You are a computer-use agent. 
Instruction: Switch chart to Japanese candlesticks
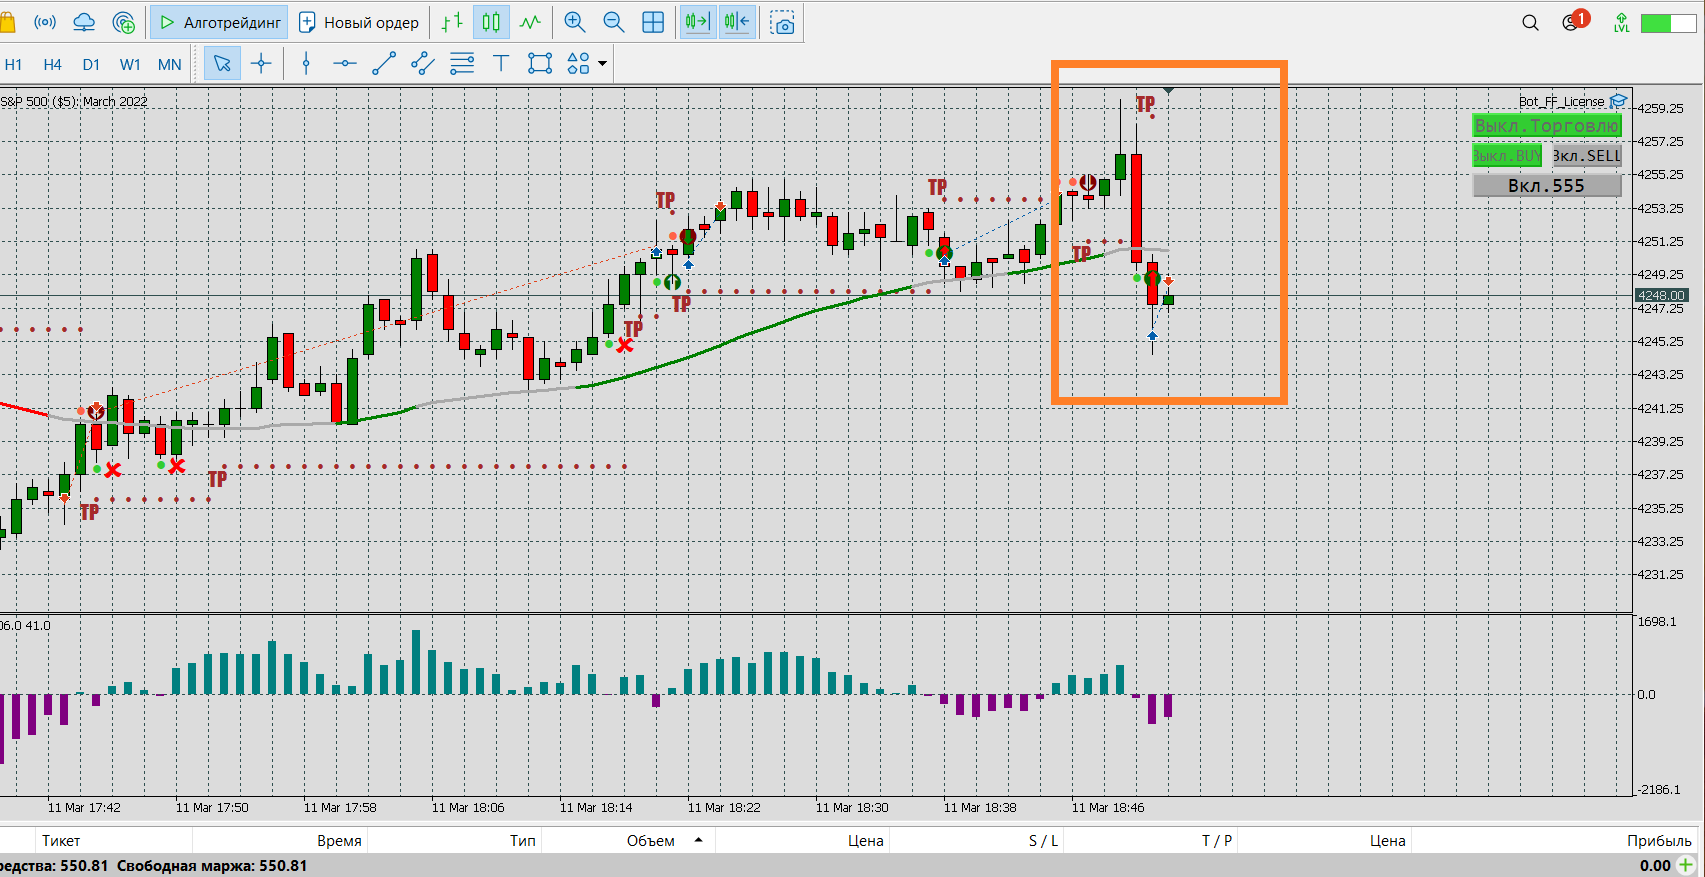pyautogui.click(x=491, y=22)
